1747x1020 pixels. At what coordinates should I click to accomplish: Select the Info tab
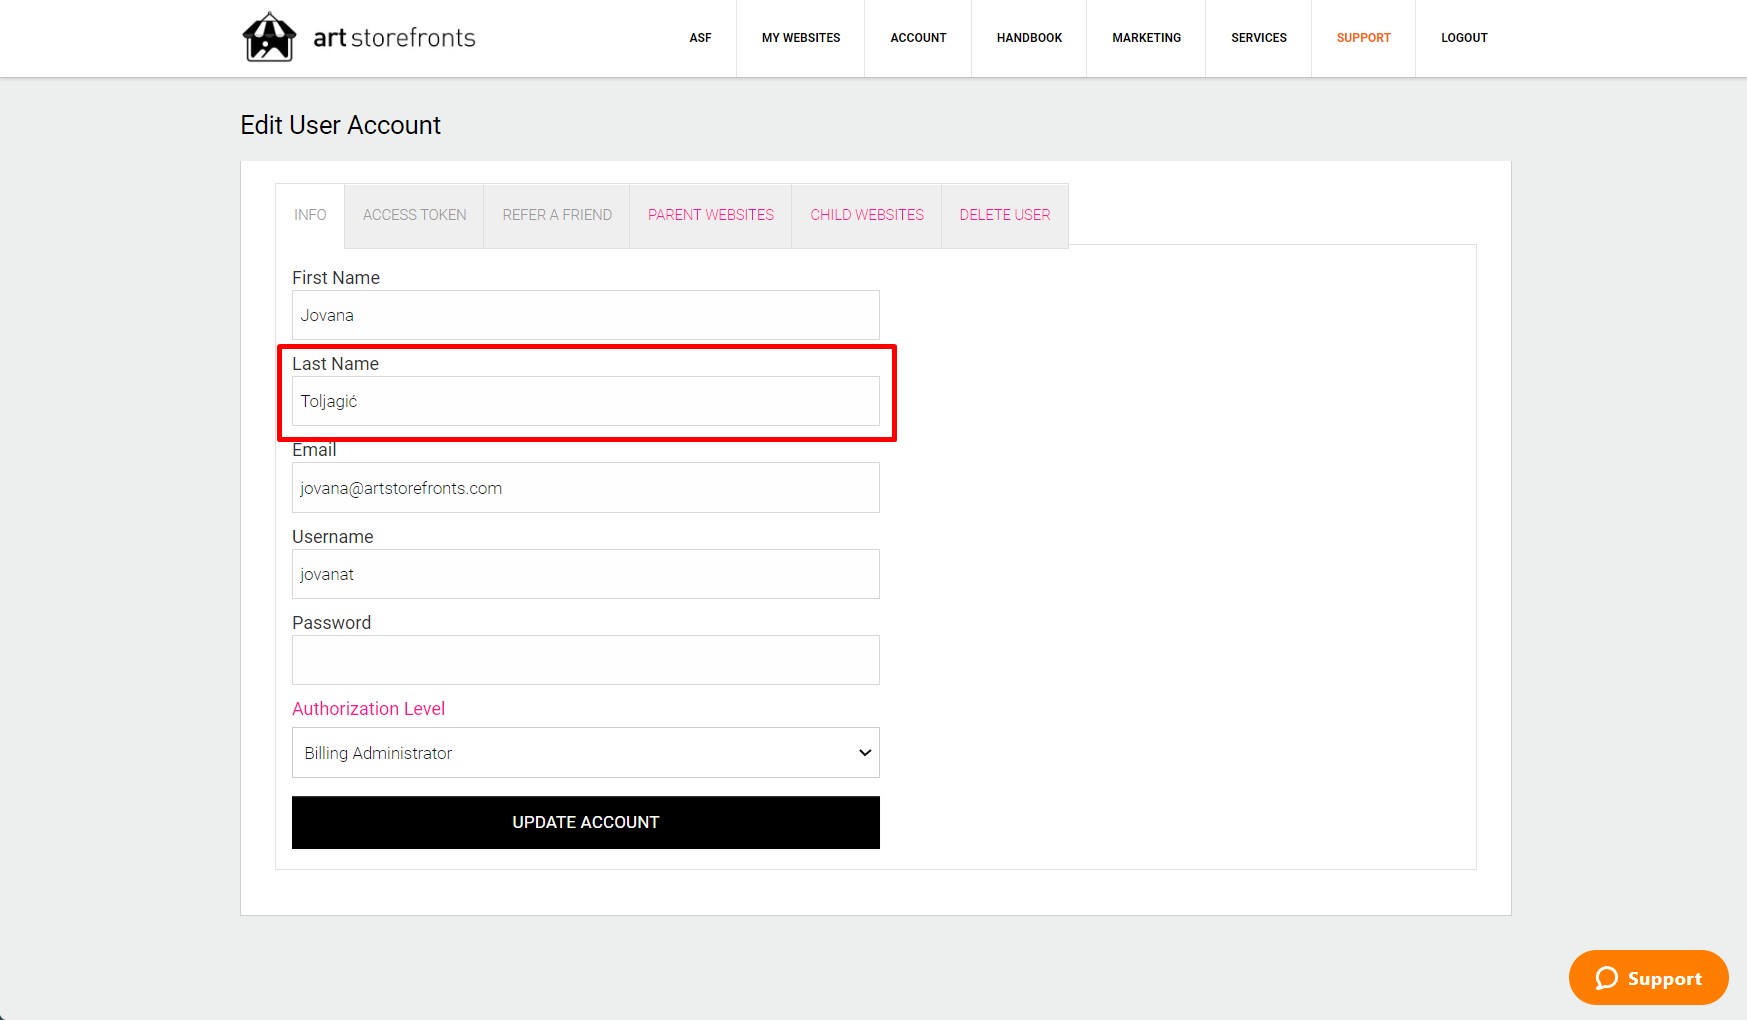[x=309, y=214]
